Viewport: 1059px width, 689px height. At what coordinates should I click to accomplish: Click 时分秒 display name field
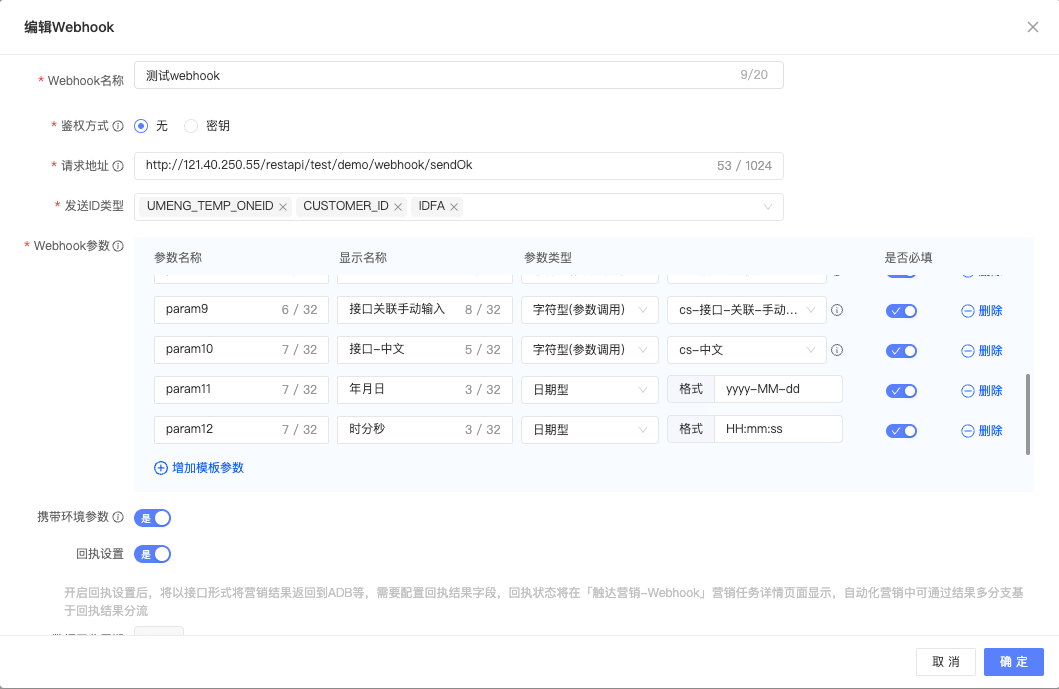tap(425, 430)
